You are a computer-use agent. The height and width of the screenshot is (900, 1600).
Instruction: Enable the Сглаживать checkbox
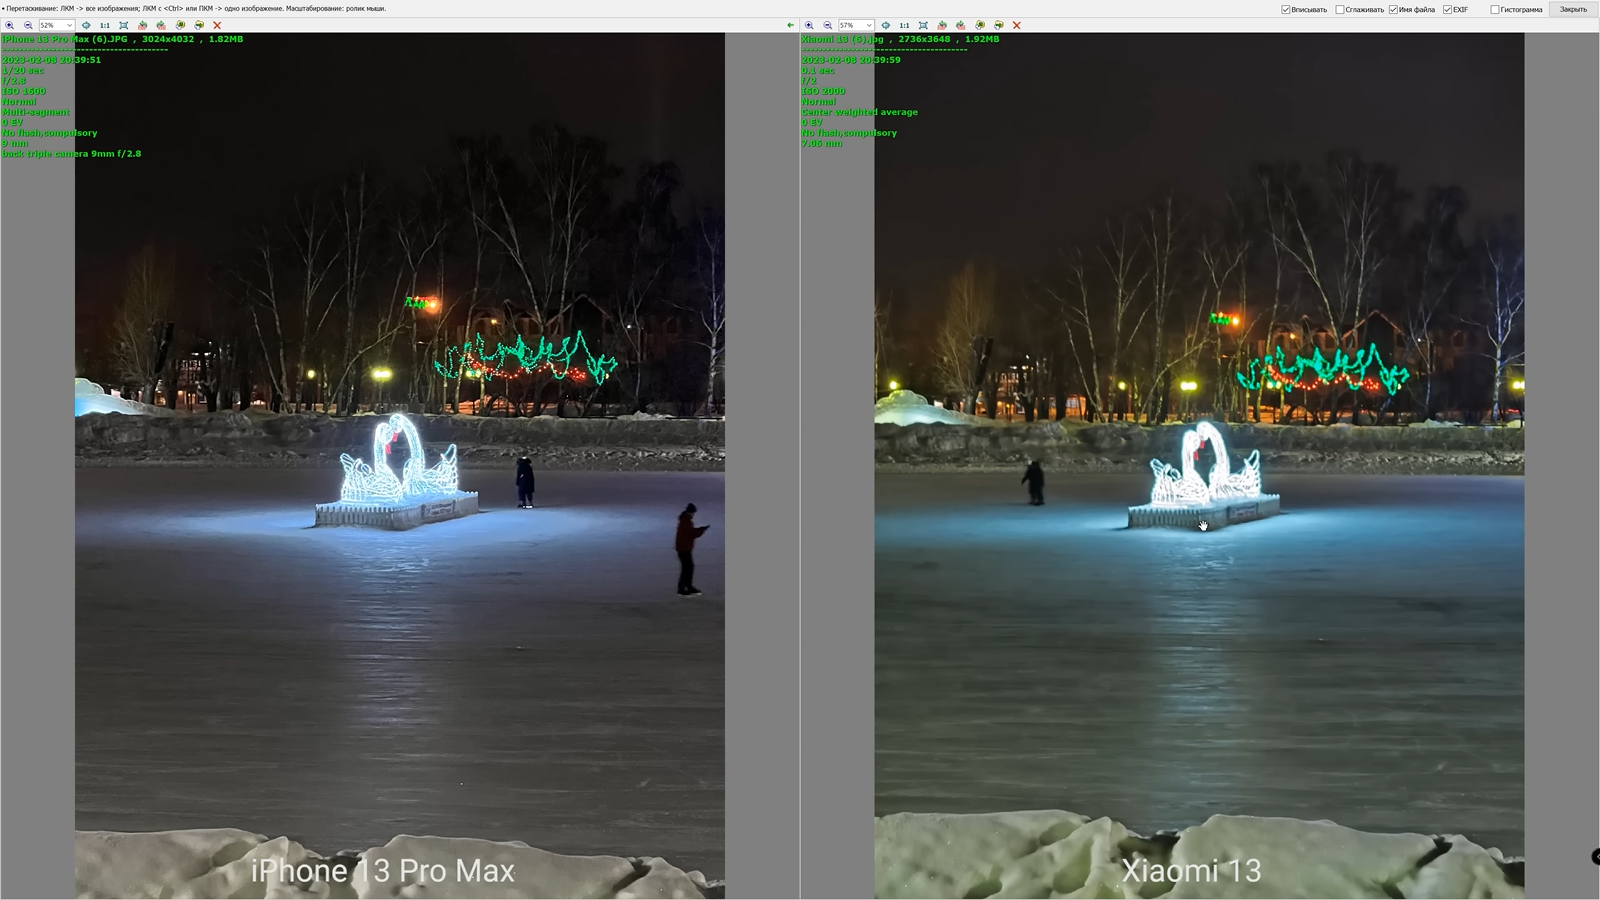pos(1340,9)
